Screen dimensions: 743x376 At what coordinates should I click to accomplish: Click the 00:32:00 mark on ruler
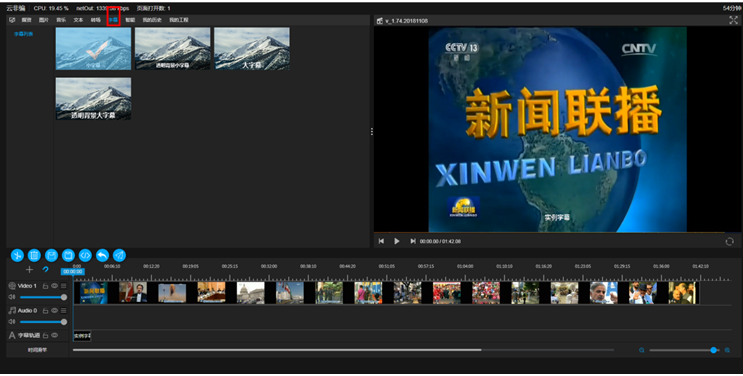269,266
